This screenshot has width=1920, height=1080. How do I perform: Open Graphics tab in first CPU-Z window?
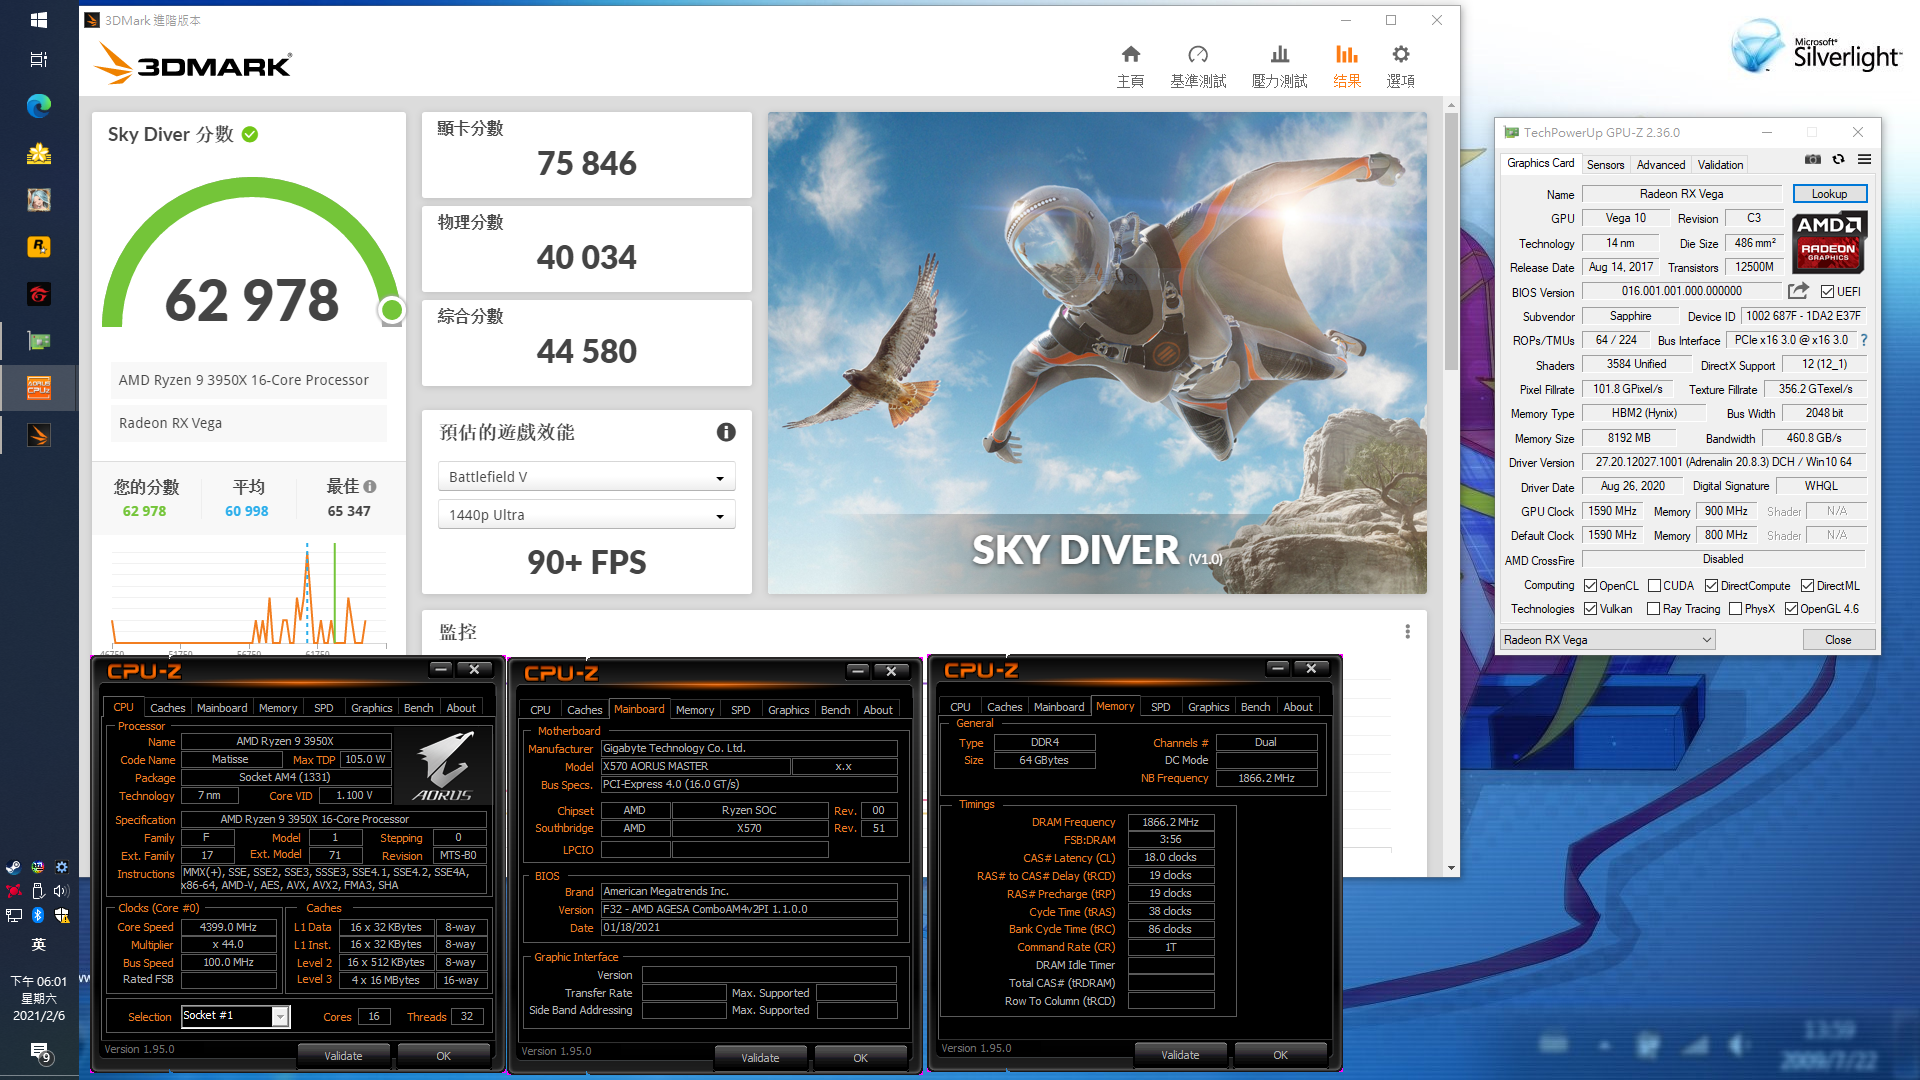point(371,708)
